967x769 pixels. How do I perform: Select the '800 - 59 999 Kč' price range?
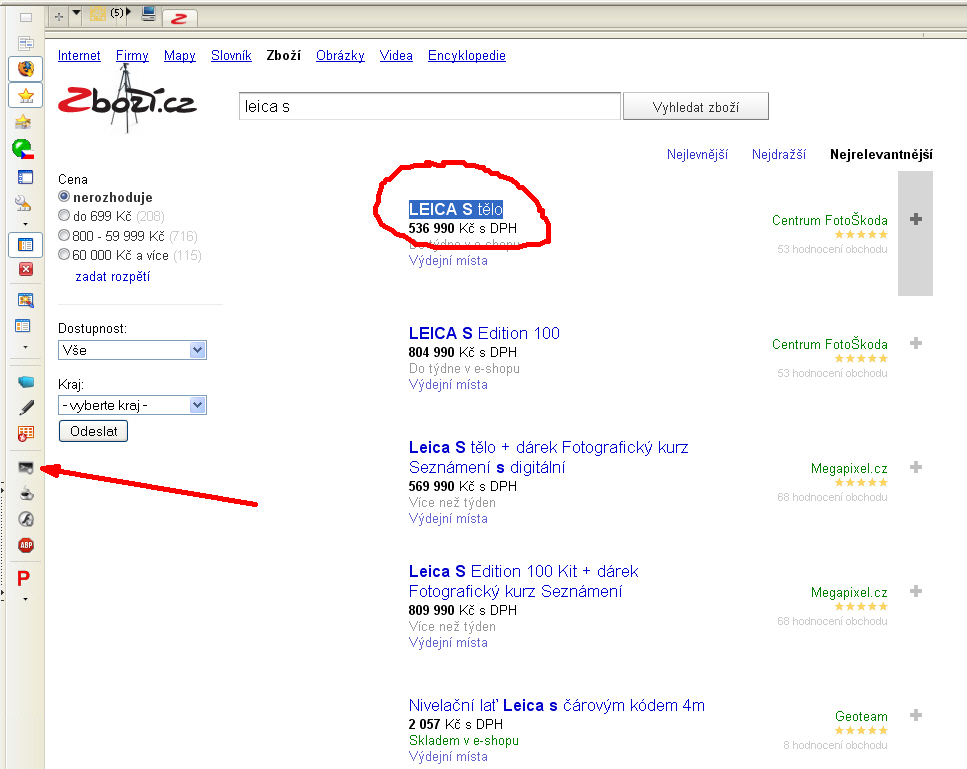[x=64, y=235]
